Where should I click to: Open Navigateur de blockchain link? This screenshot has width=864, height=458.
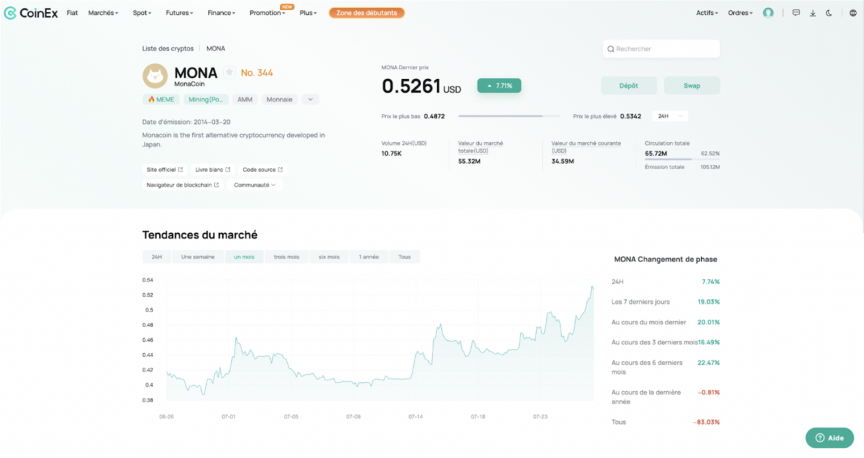[x=182, y=185]
